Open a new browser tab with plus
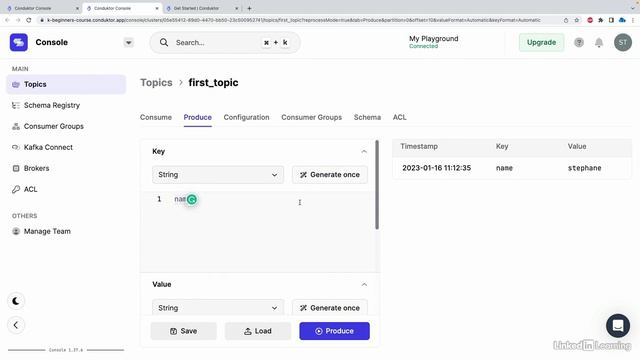This screenshot has width=640, height=360. 249,8
